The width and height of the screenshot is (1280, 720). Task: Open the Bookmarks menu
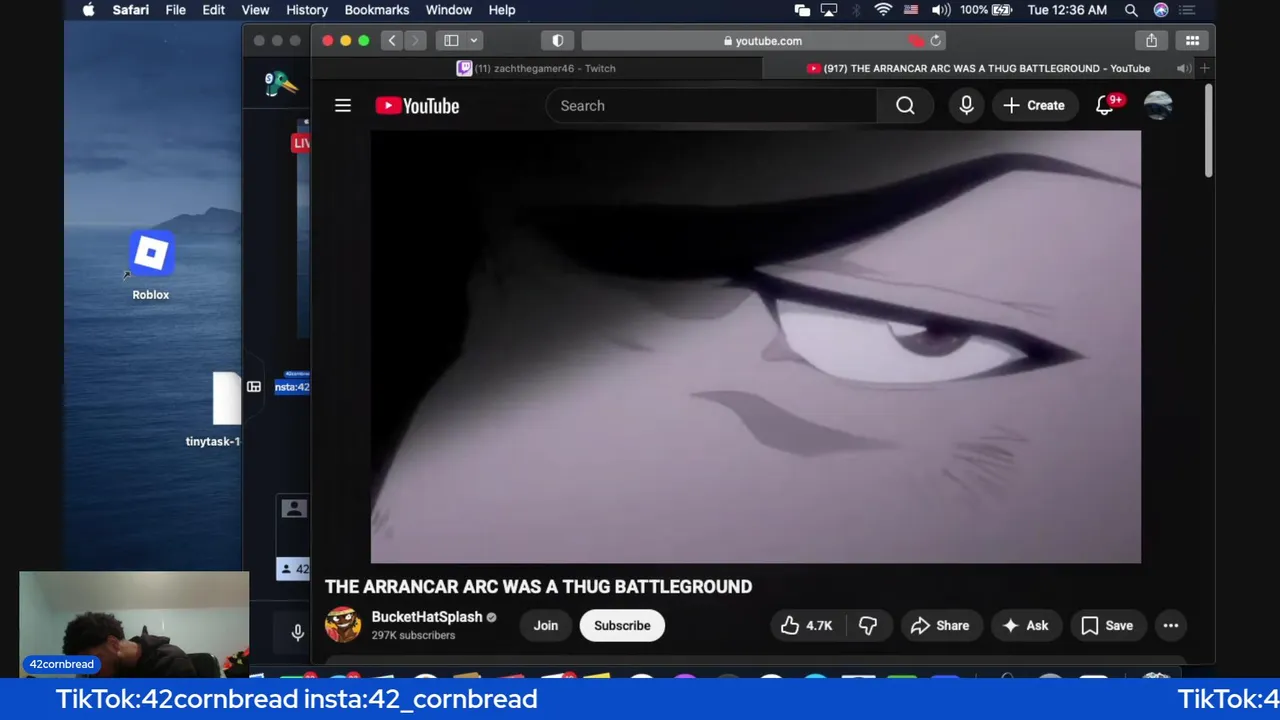(377, 10)
